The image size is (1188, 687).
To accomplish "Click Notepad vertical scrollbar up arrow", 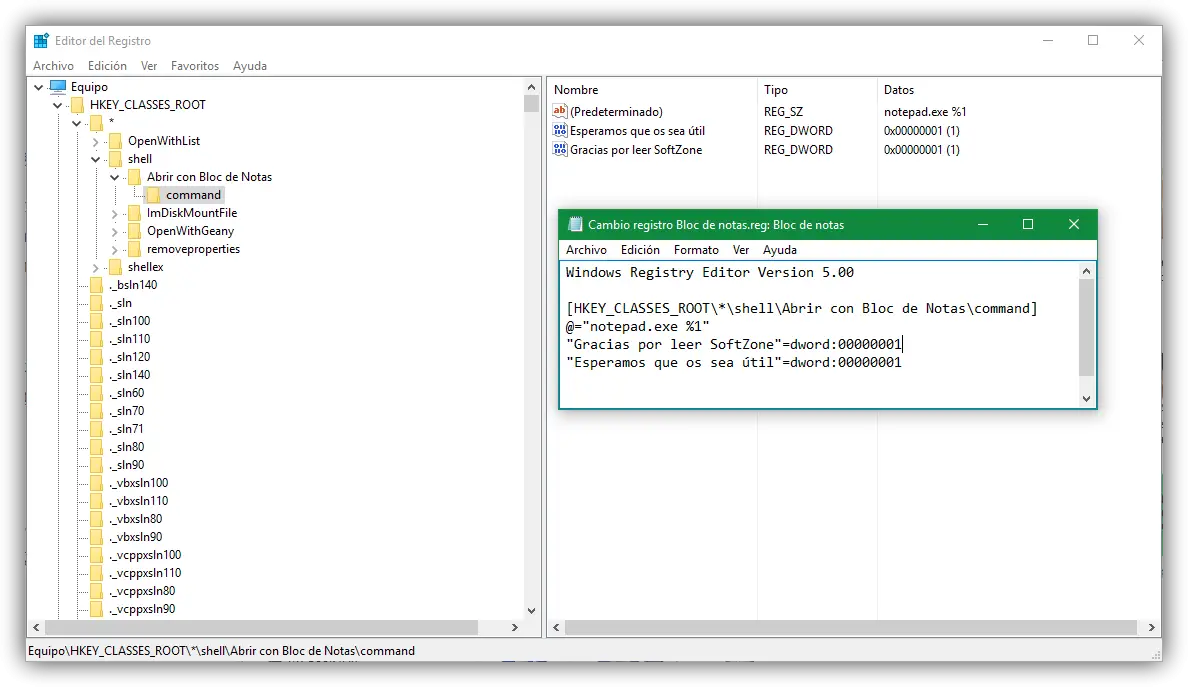I will click(1086, 271).
